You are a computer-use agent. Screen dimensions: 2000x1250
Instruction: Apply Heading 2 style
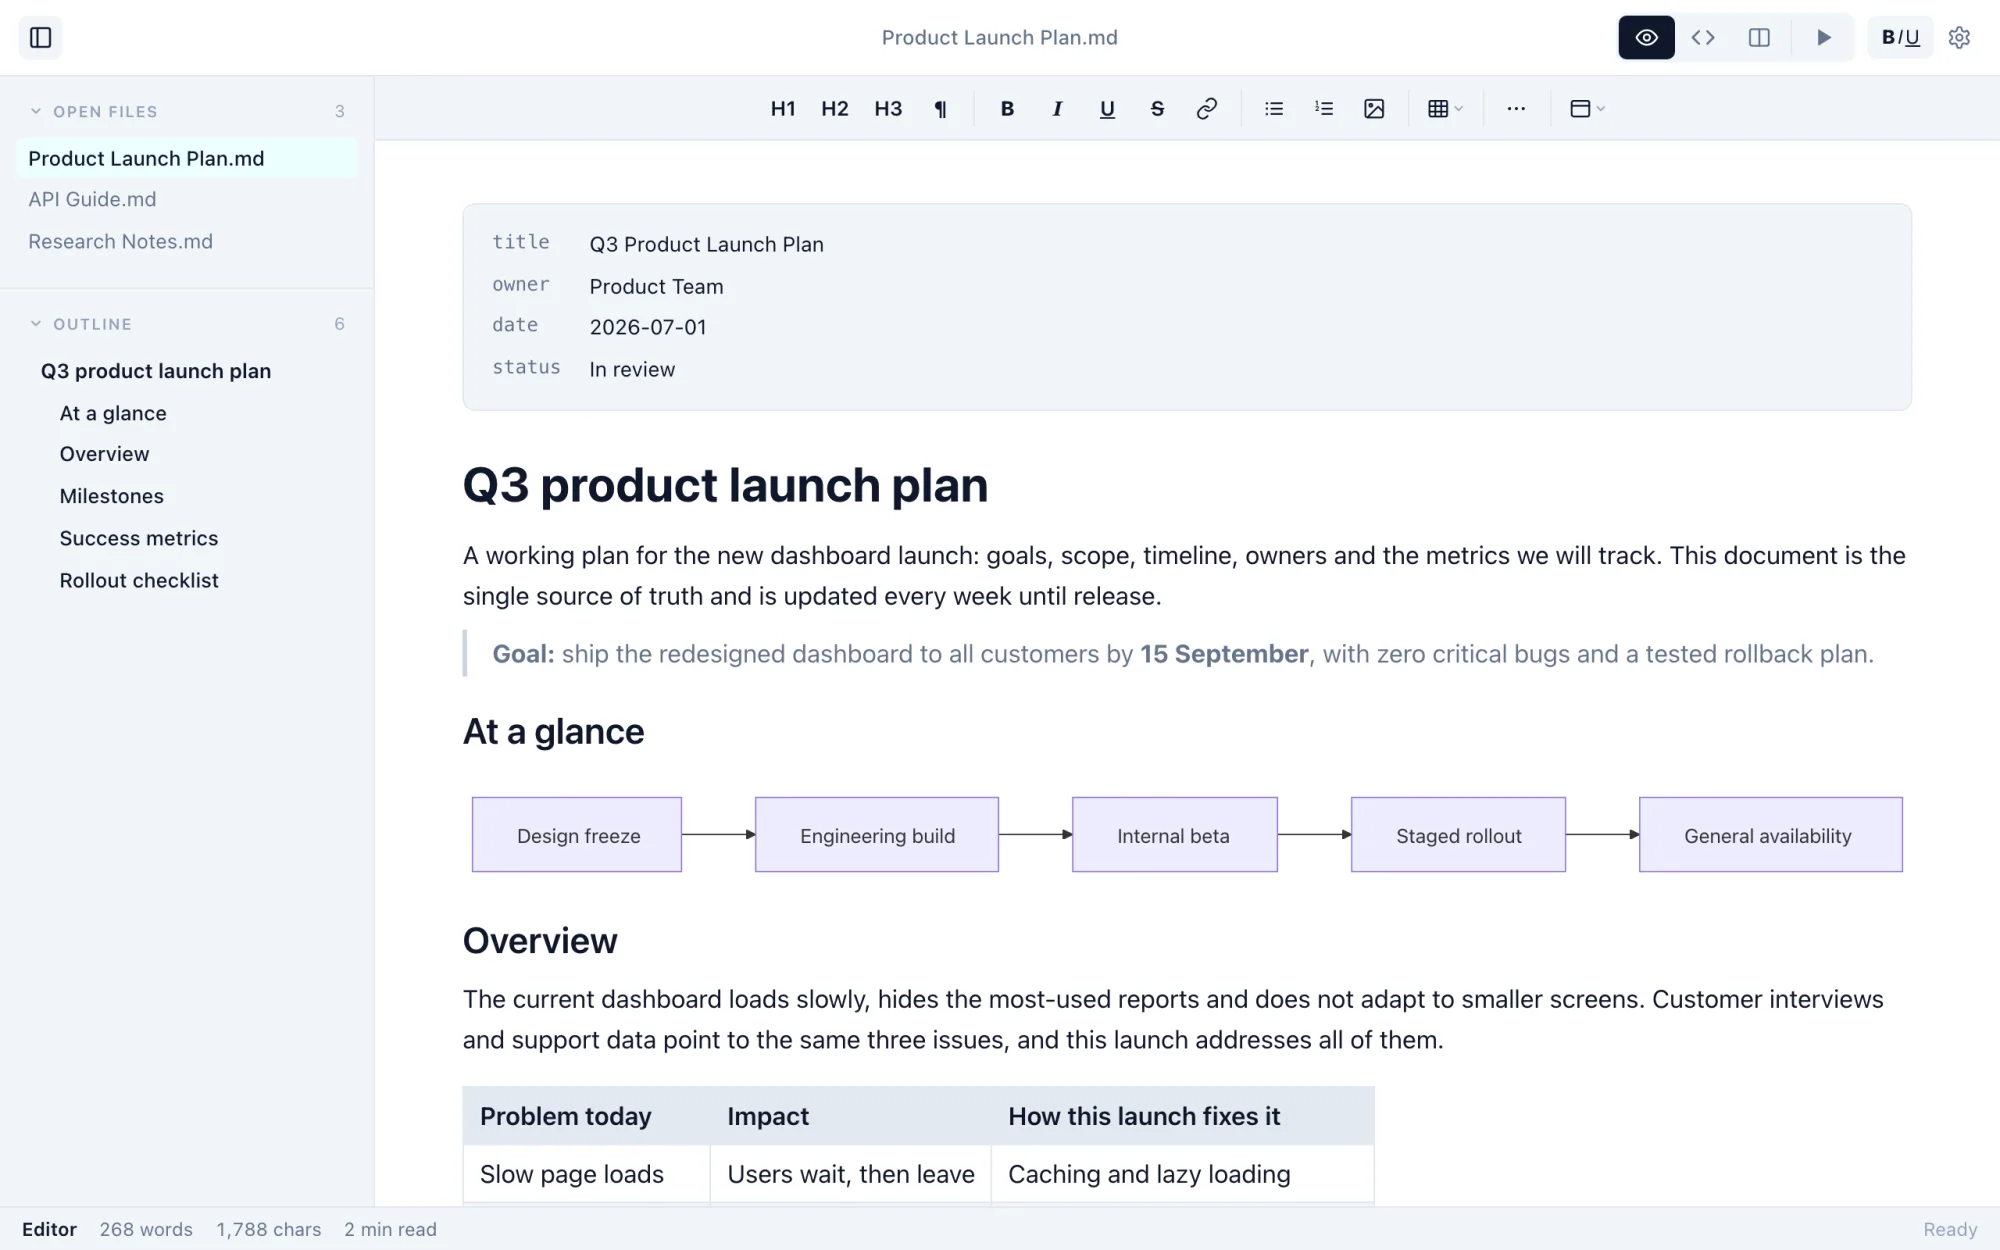pyautogui.click(x=835, y=109)
